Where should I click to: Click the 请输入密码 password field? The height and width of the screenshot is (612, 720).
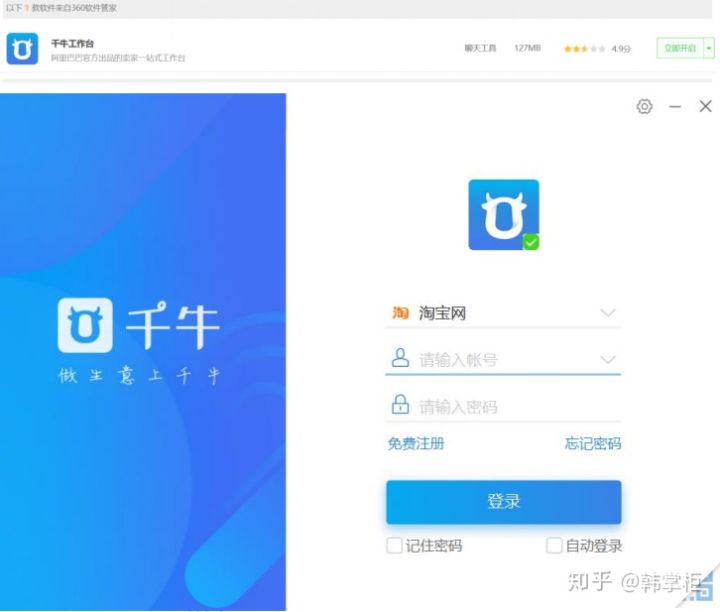click(503, 406)
